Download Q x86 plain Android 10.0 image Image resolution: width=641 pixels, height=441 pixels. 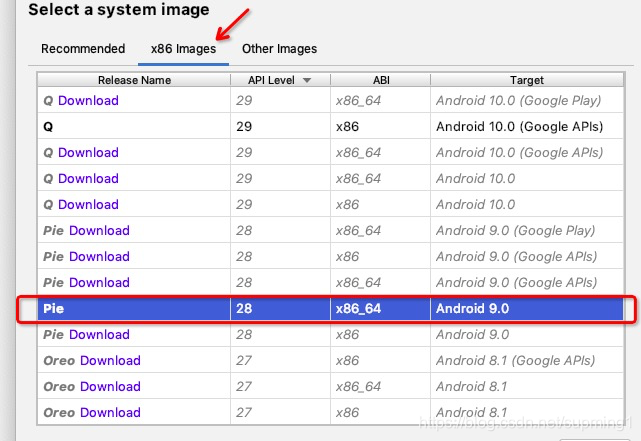click(x=88, y=204)
